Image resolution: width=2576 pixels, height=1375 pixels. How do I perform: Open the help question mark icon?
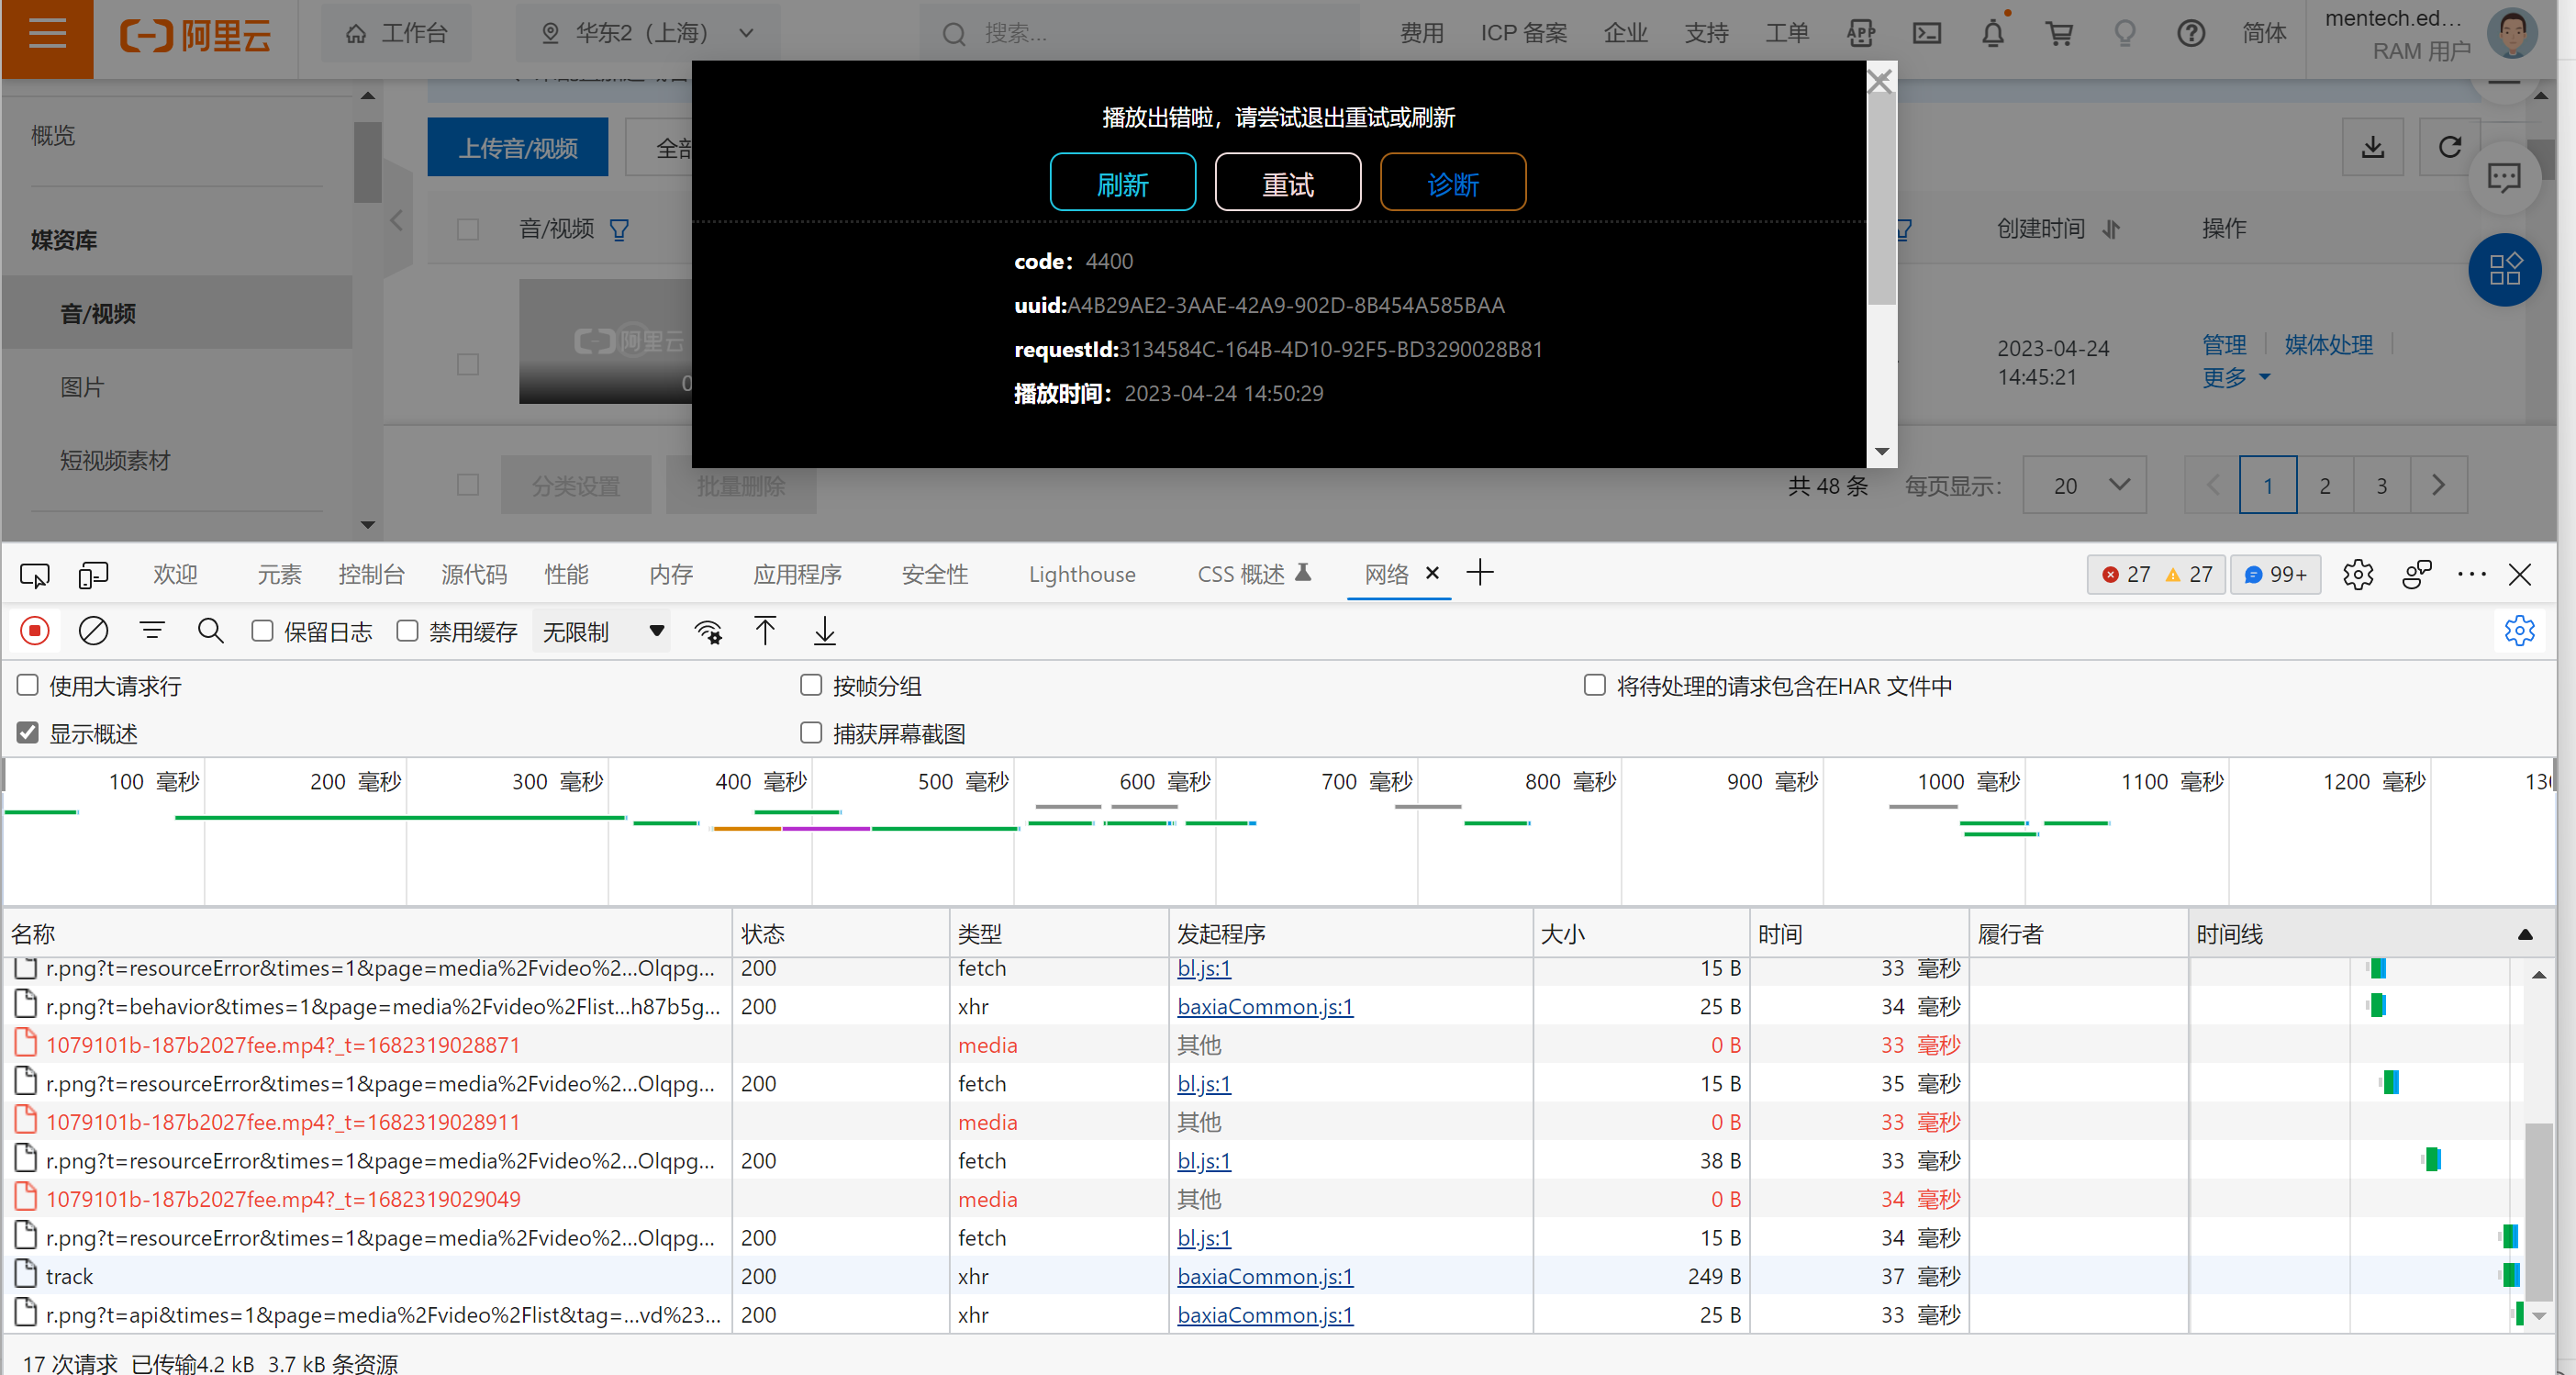point(2191,34)
